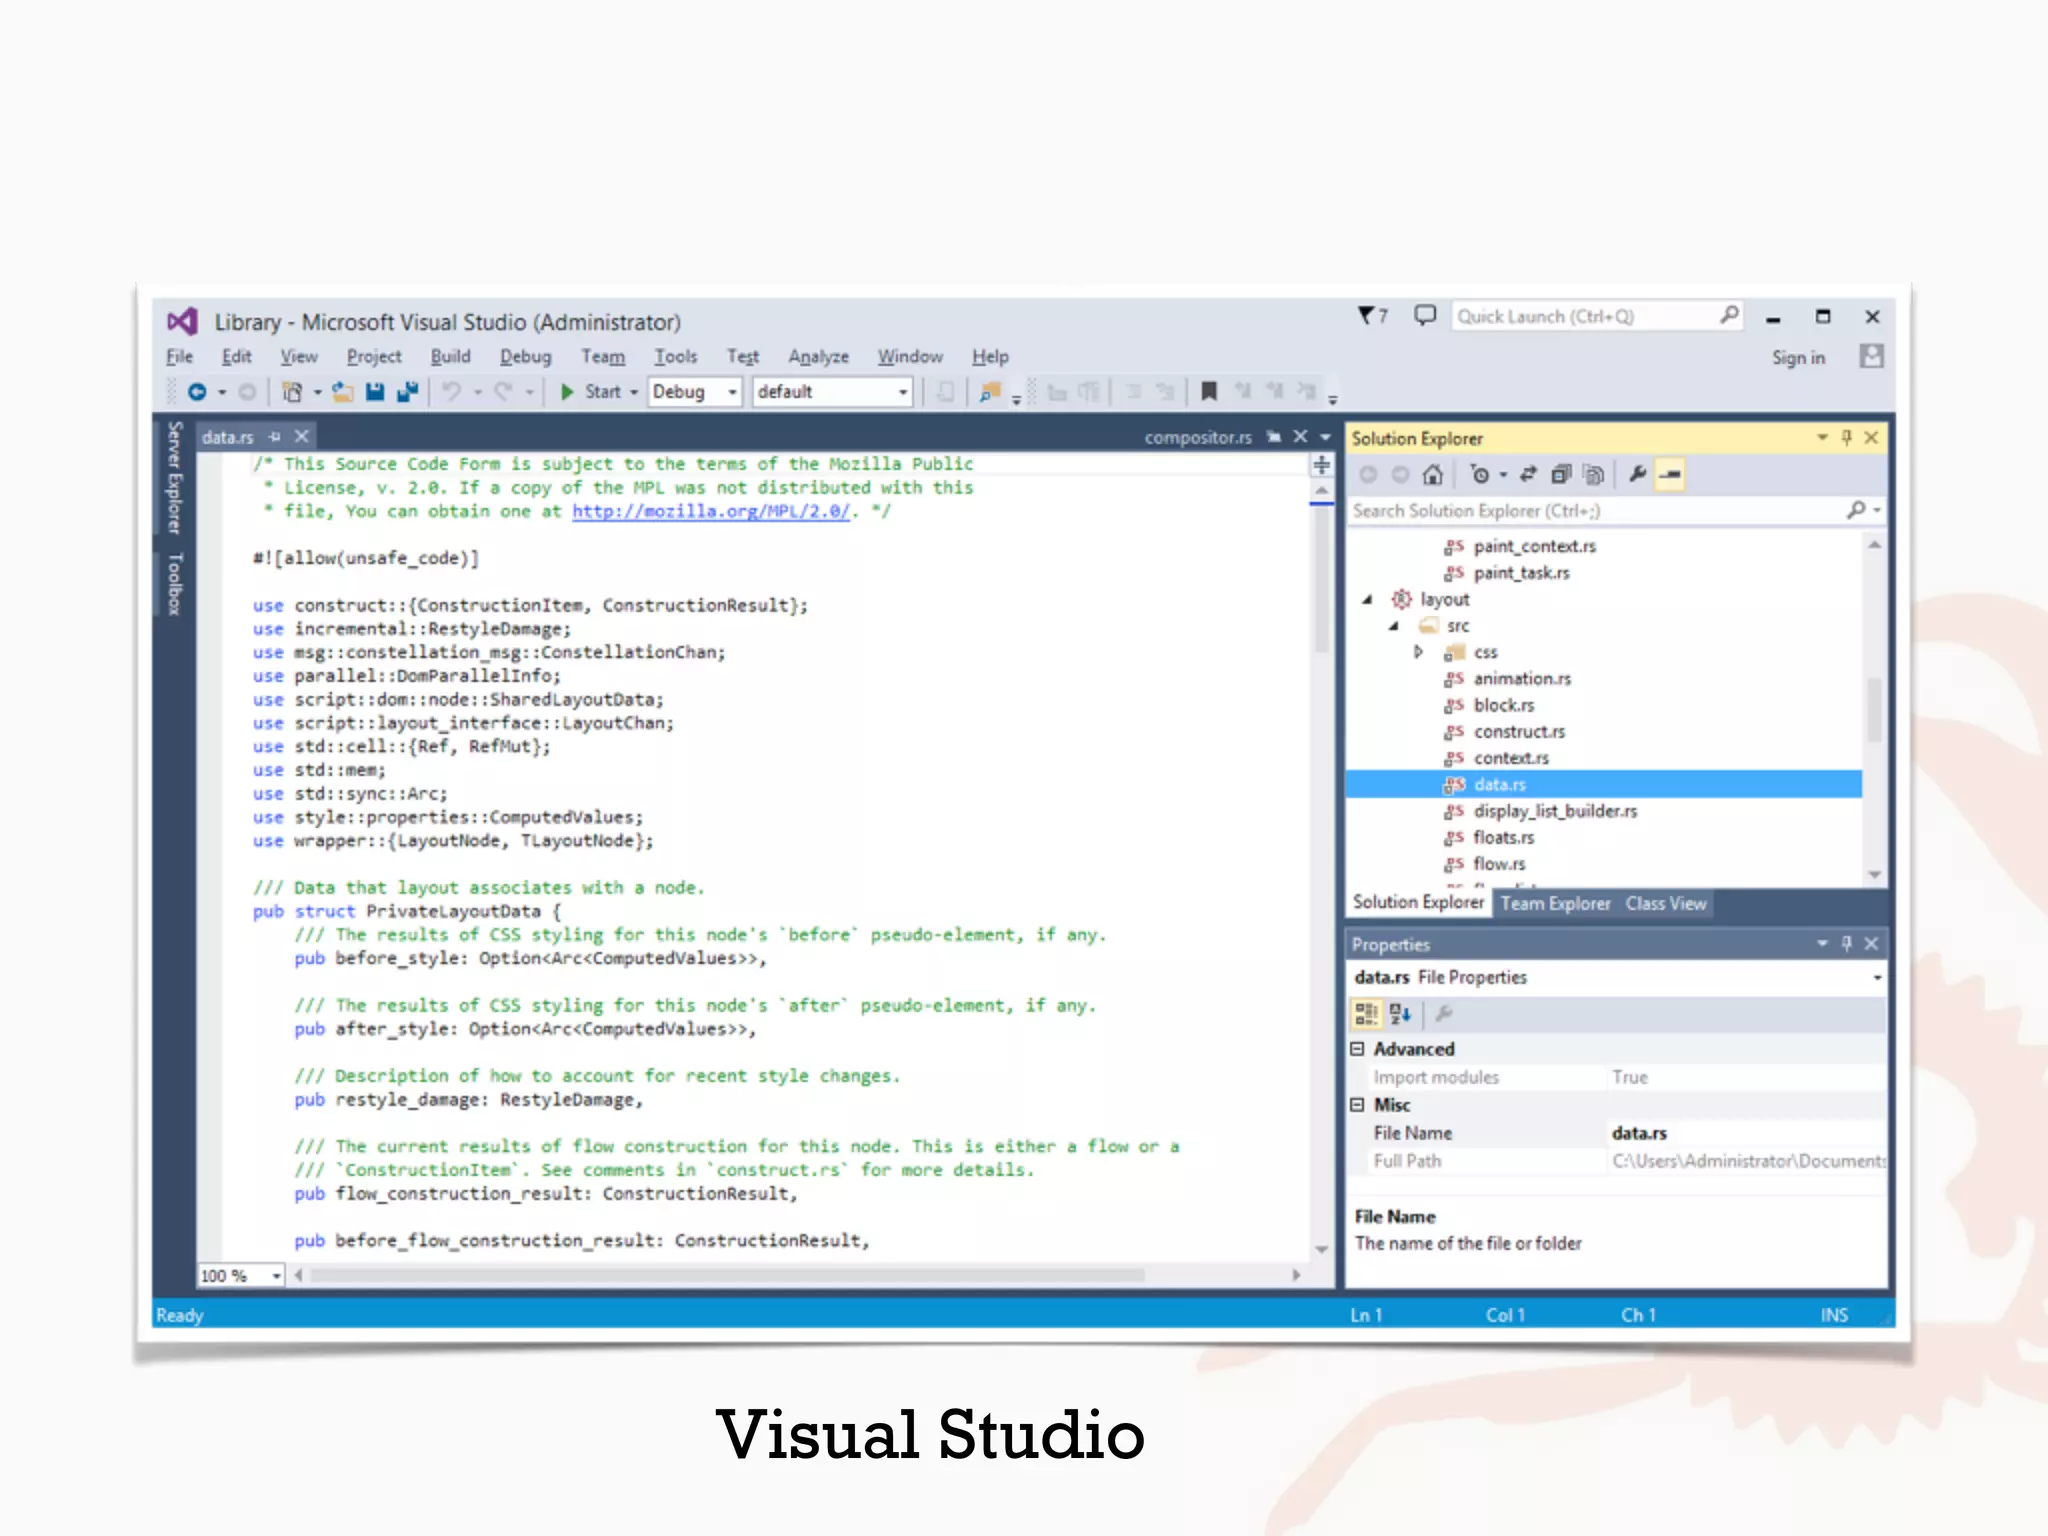Toggle auto-hide pin on the Solution Explorer panel
The image size is (2048, 1536).
coord(1847,437)
